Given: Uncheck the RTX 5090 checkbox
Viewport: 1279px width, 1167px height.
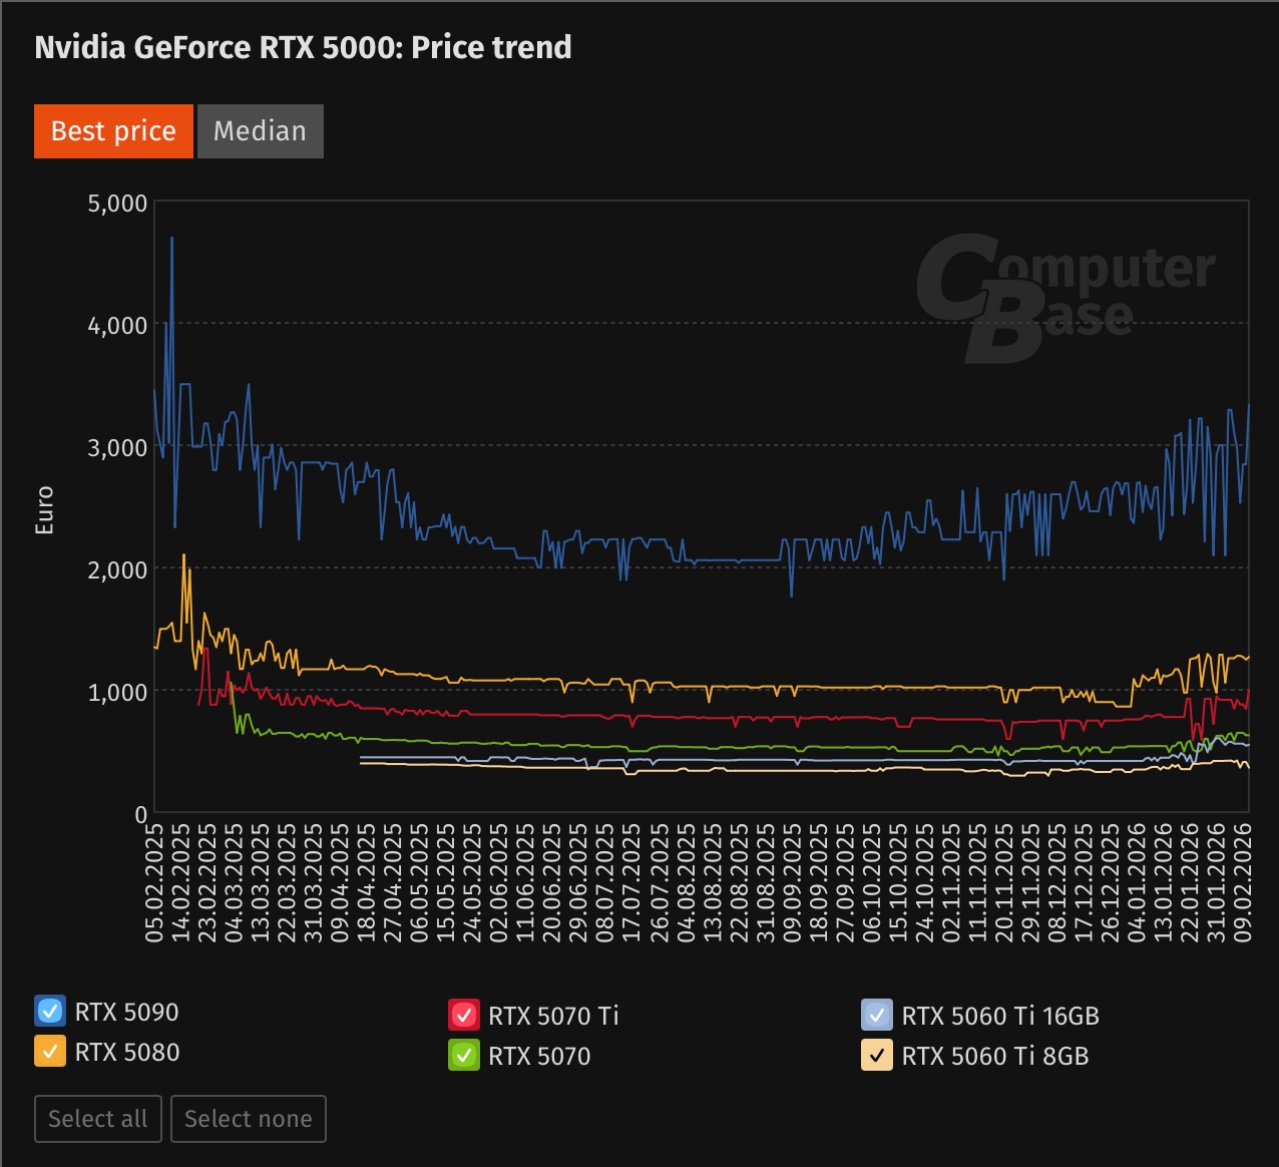Looking at the screenshot, I should (x=50, y=1011).
